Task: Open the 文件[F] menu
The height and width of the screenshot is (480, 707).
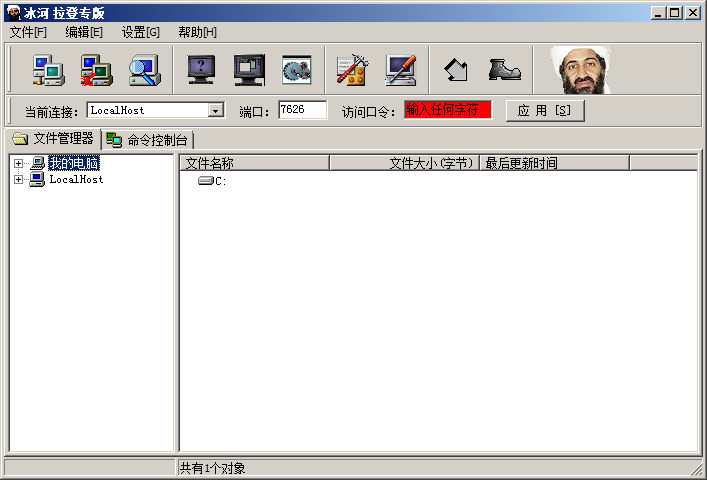Action: point(28,32)
